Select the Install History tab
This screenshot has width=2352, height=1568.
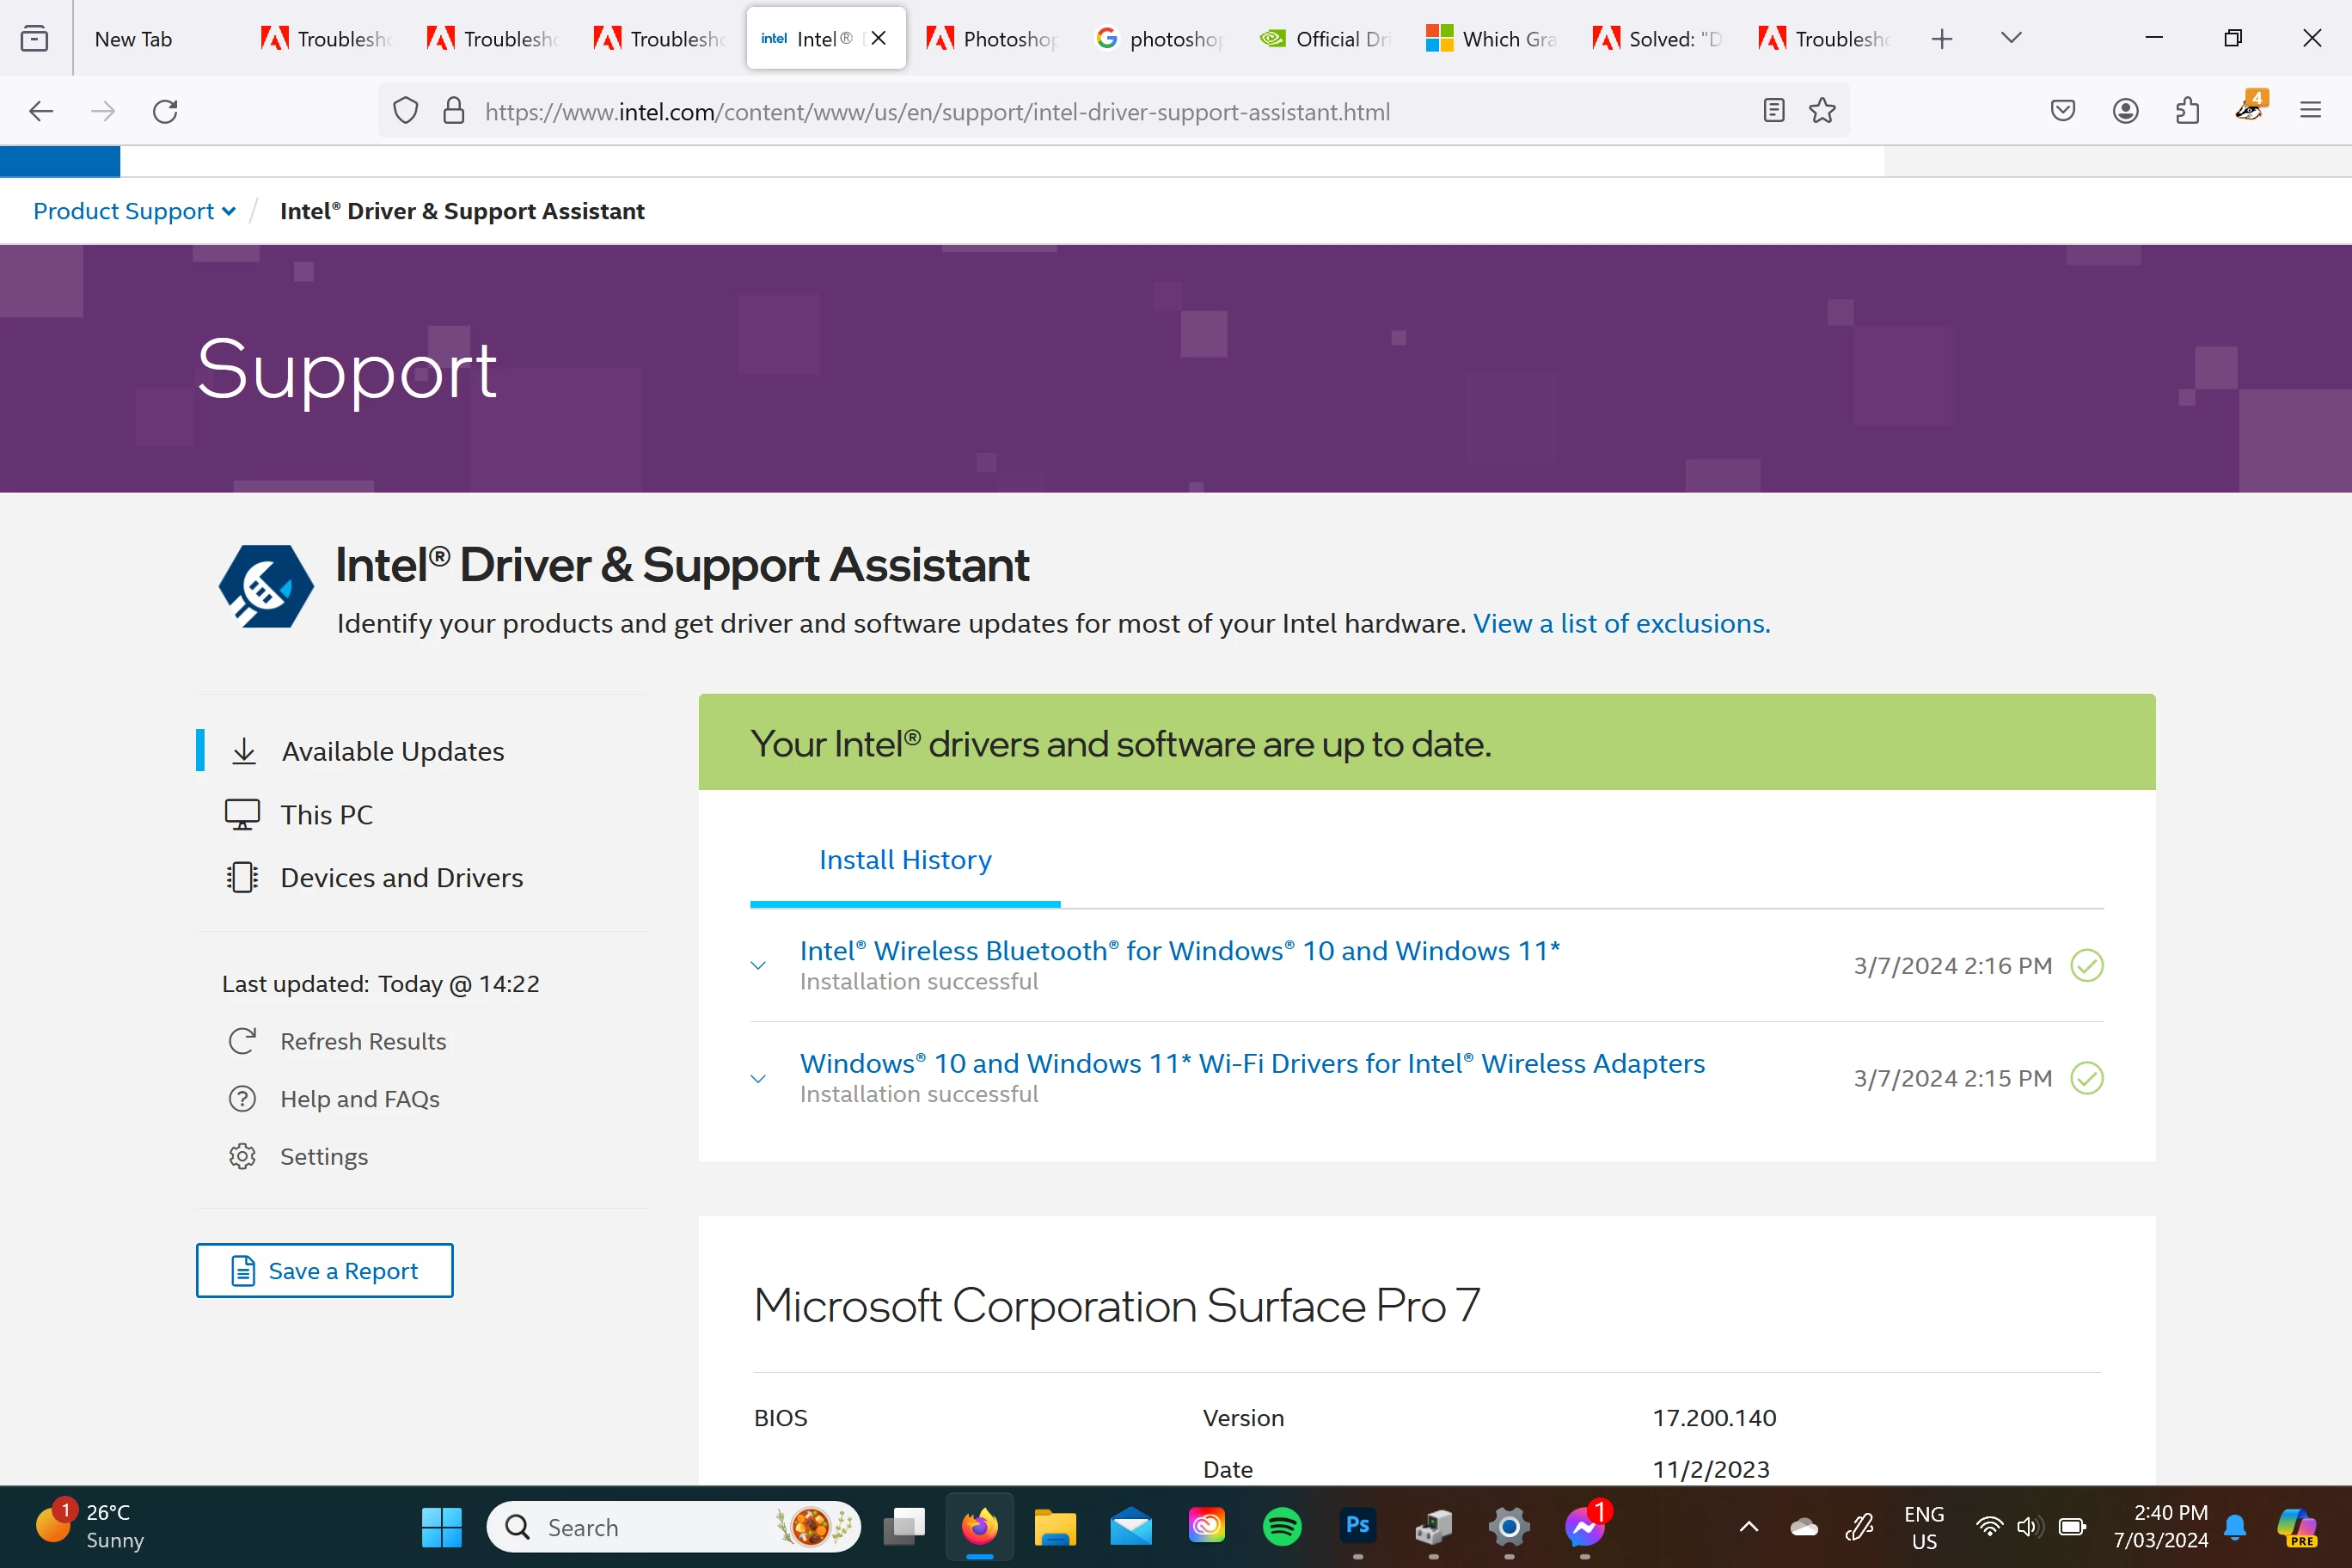pyautogui.click(x=905, y=860)
